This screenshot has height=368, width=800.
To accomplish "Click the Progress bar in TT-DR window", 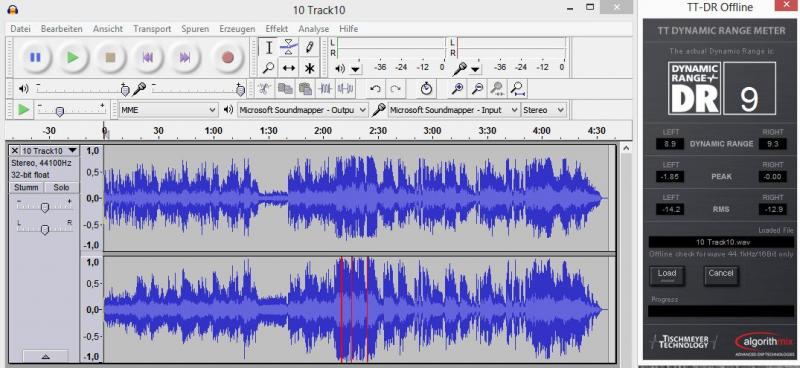I will pyautogui.click(x=721, y=311).
